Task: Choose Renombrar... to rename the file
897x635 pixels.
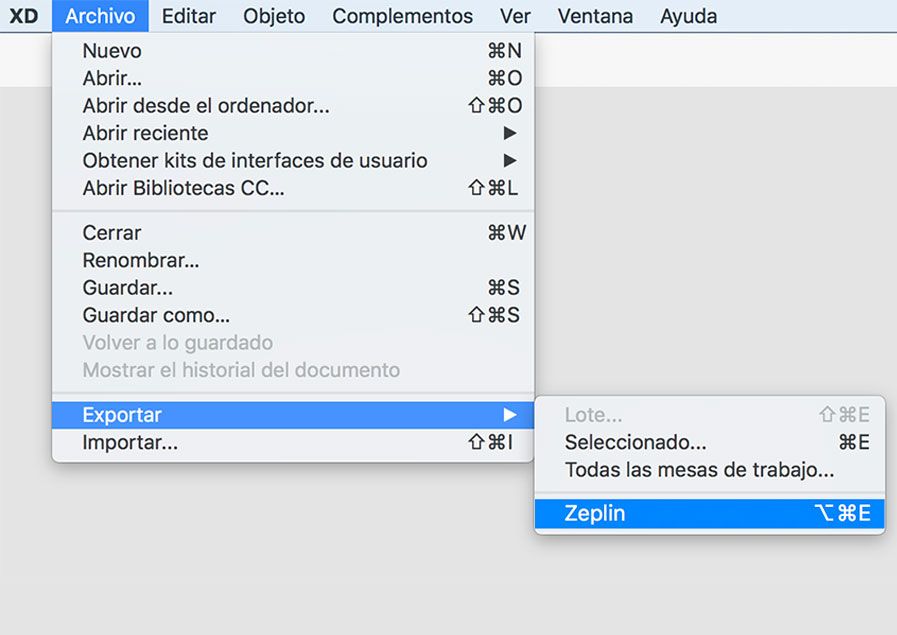Action: [x=140, y=261]
